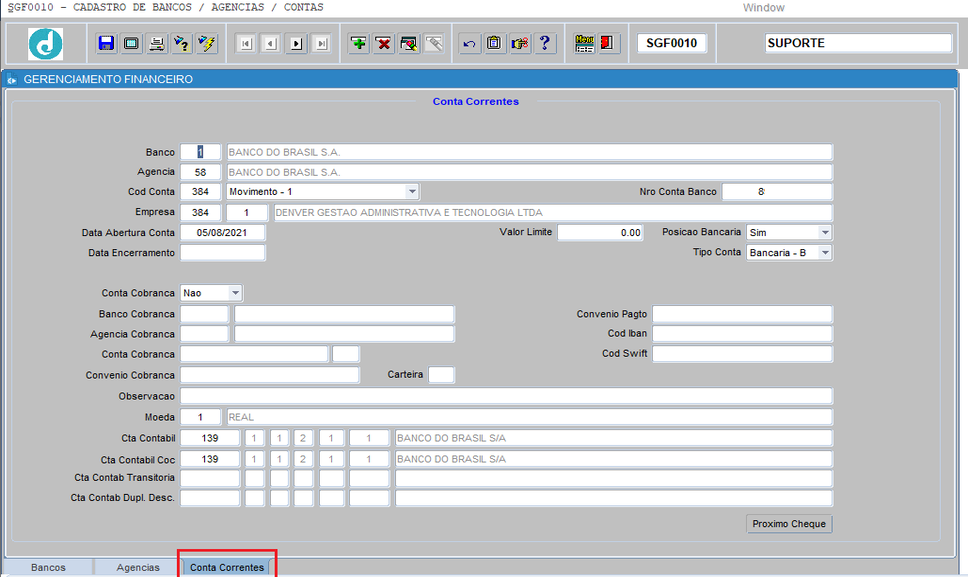
Task: Click the blue floppy disk Save icon
Action: 106,43
